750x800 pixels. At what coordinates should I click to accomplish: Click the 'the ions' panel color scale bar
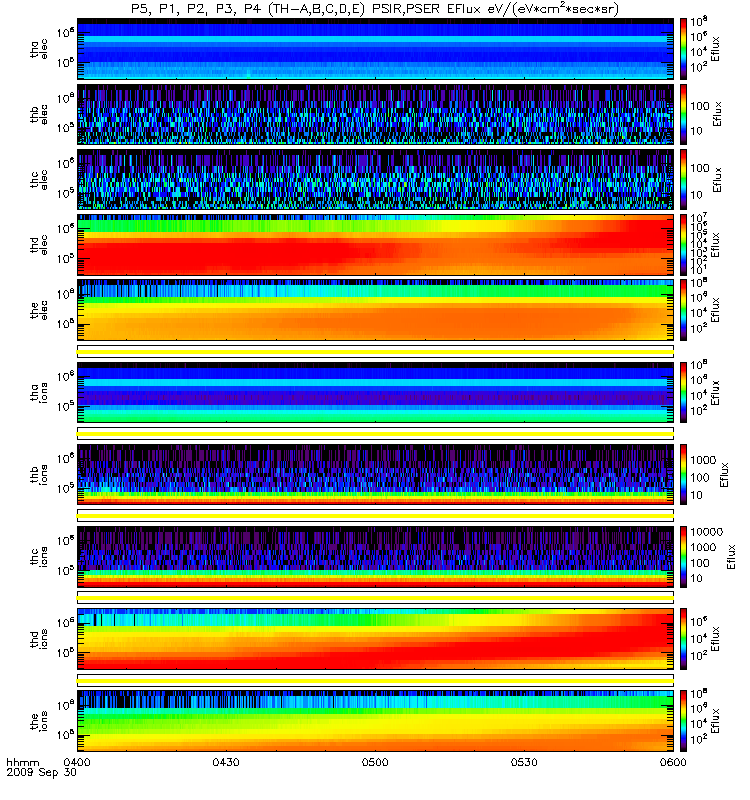pyautogui.click(x=683, y=721)
